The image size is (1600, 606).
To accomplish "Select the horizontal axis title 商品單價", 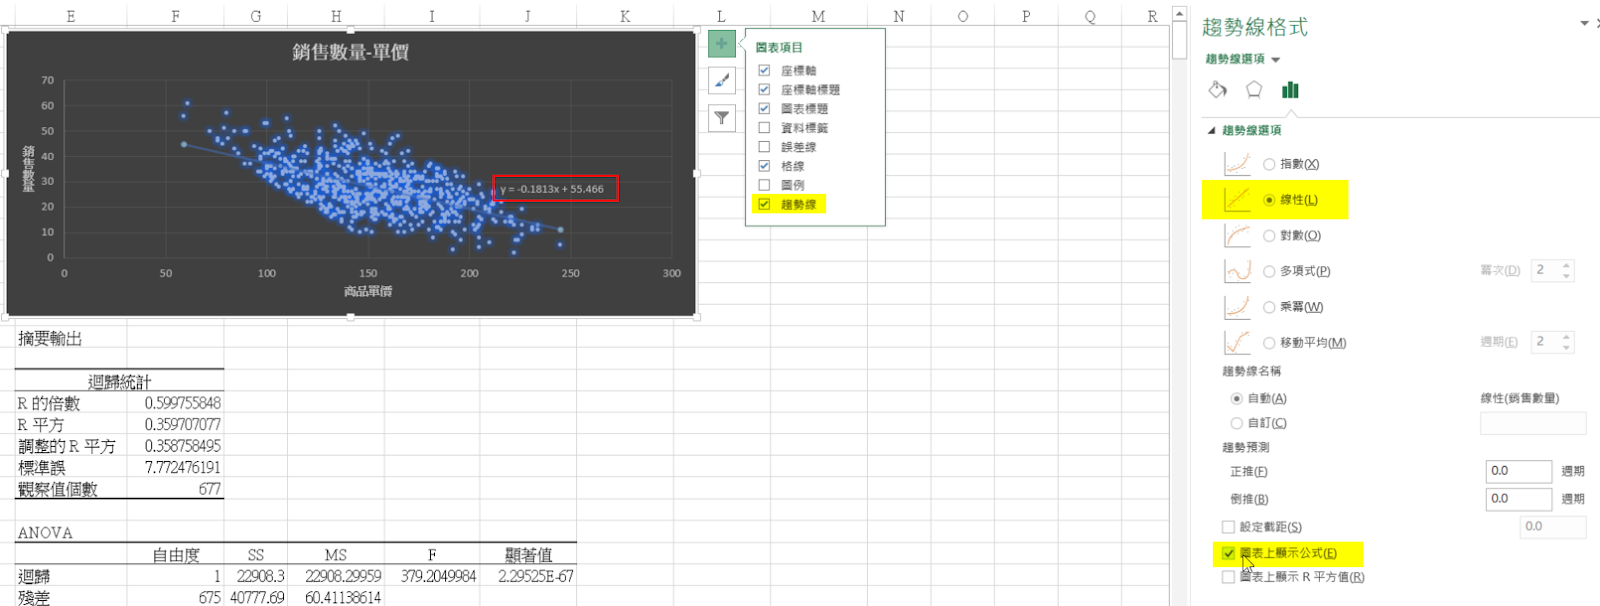I will pyautogui.click(x=368, y=291).
